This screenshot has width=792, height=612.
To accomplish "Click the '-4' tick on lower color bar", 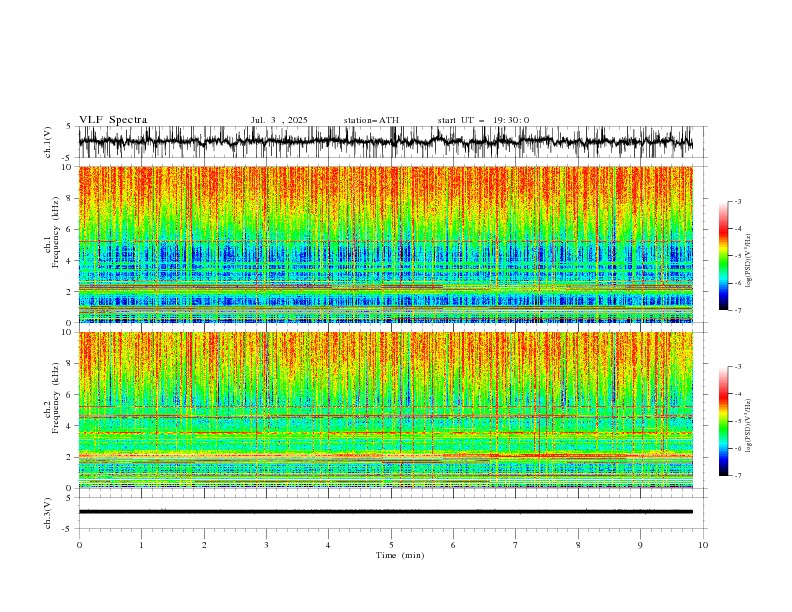I will tap(738, 394).
